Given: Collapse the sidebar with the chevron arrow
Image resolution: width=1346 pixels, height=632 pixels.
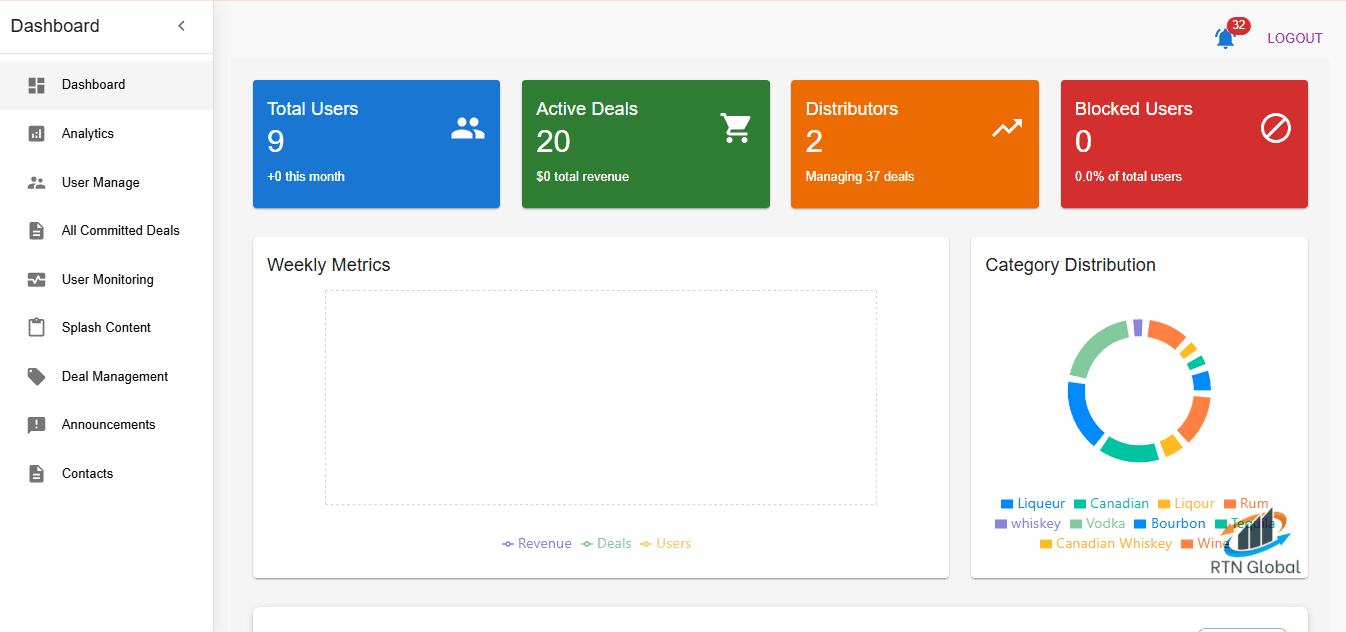Looking at the screenshot, I should (x=181, y=26).
